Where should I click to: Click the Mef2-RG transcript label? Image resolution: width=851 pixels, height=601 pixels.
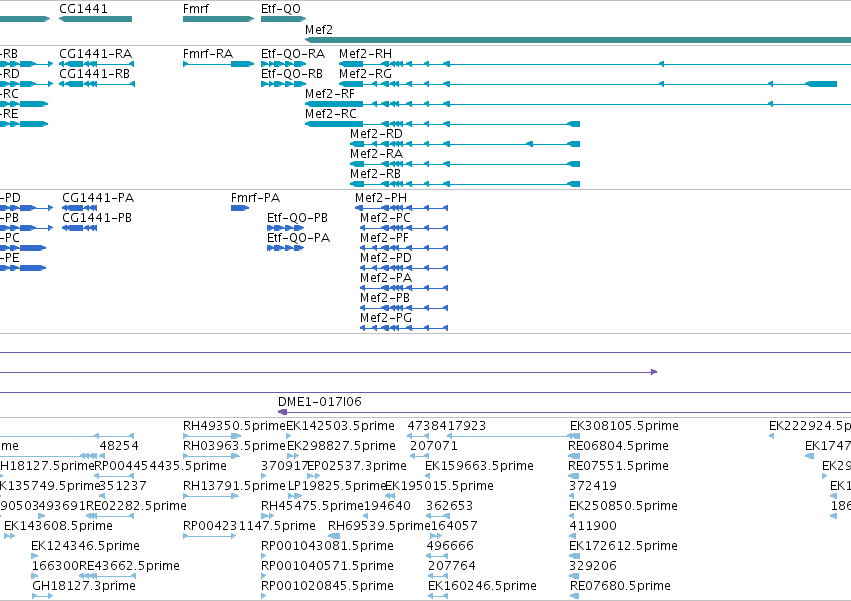[x=365, y=74]
